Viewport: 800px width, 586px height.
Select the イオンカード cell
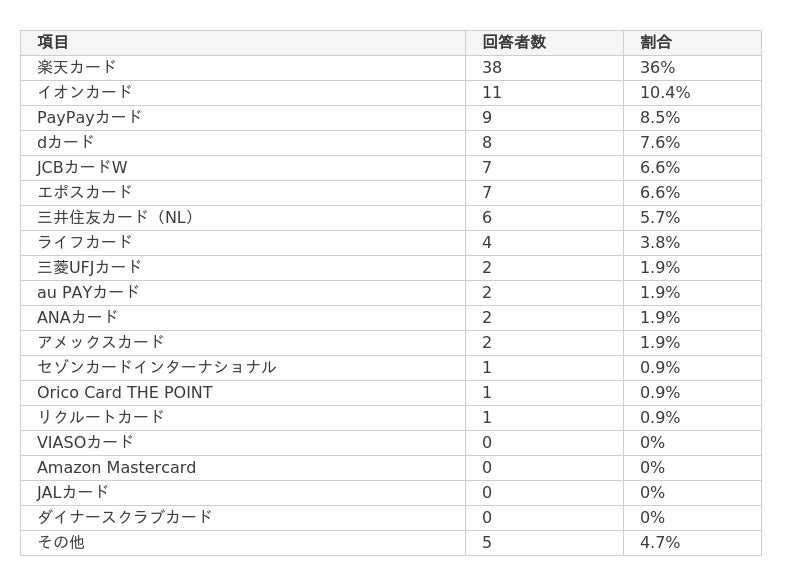[x=85, y=92]
